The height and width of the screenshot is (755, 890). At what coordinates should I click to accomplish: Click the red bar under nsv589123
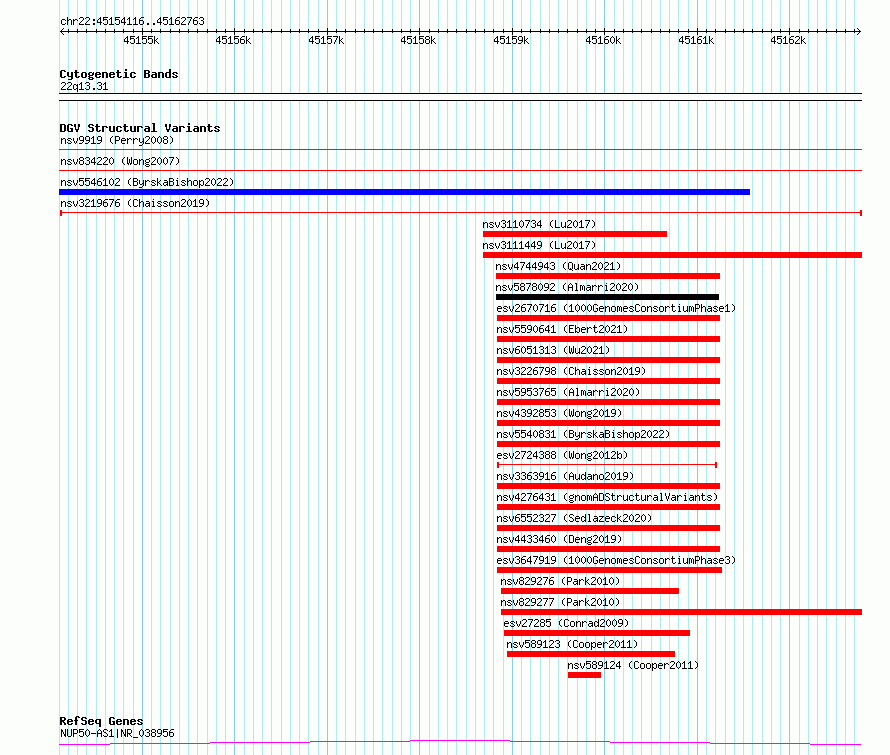tap(591, 654)
